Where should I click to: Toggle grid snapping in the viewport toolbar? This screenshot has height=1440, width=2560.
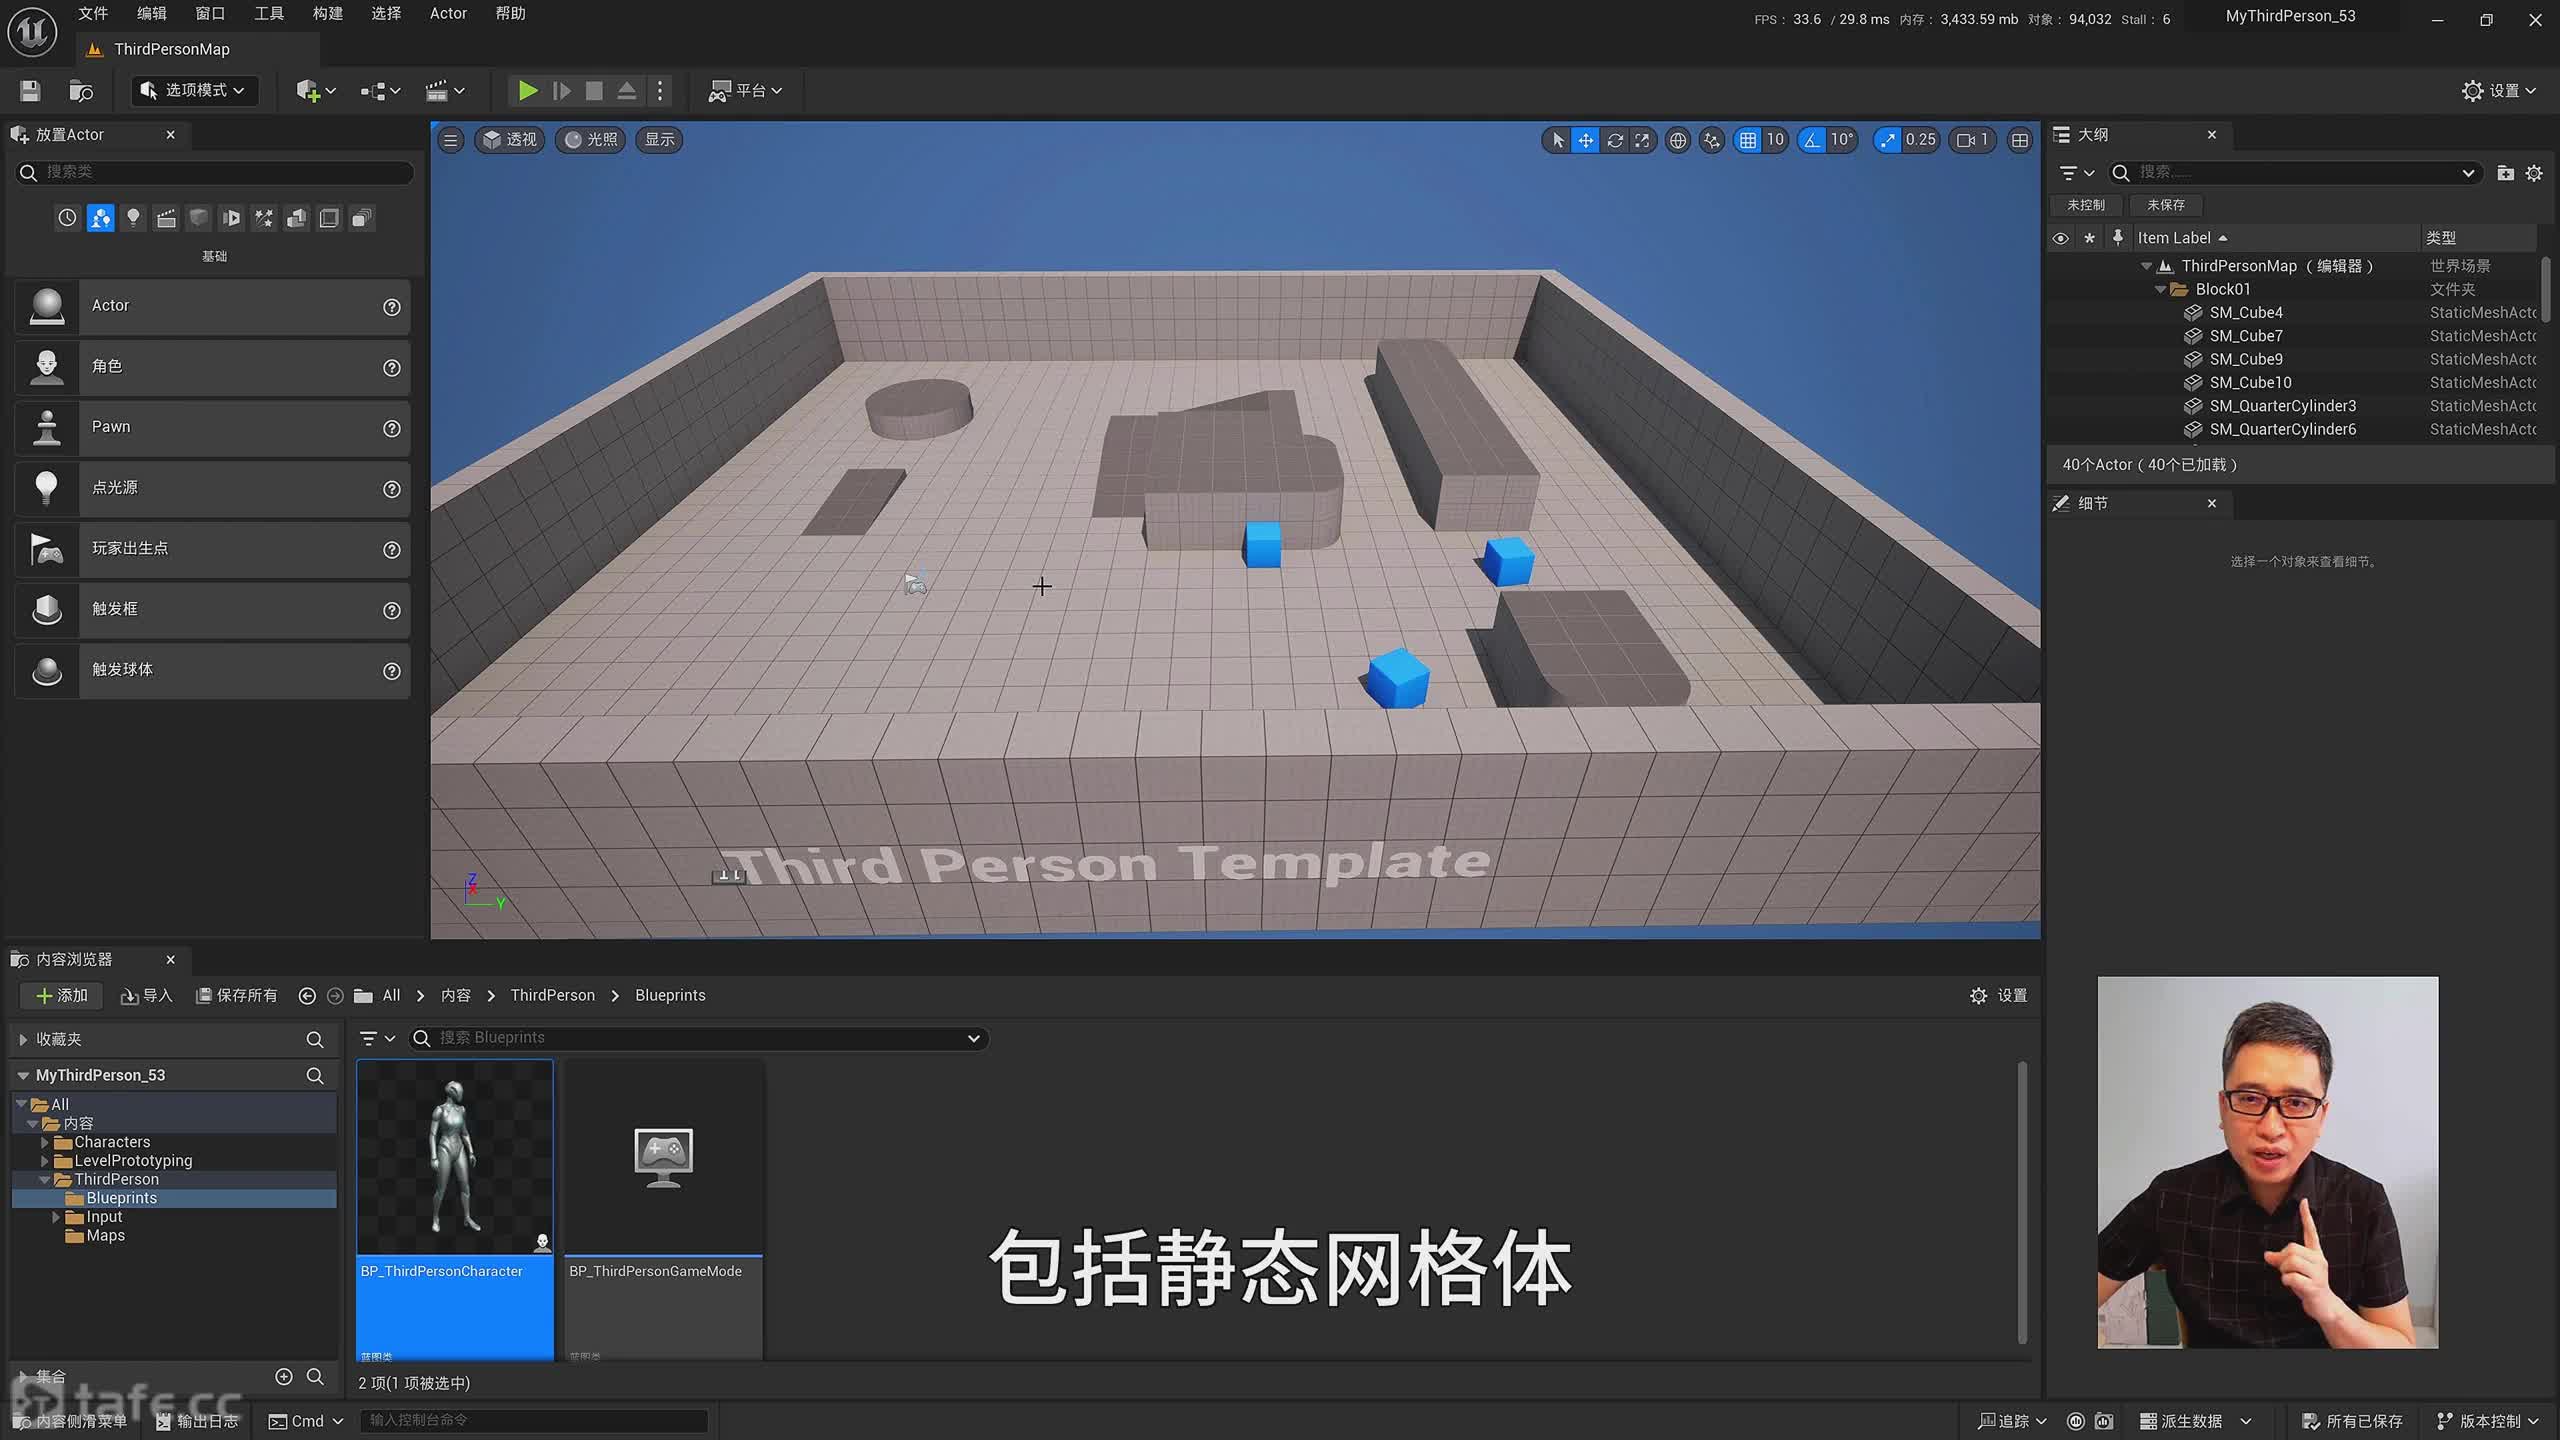coord(1747,140)
